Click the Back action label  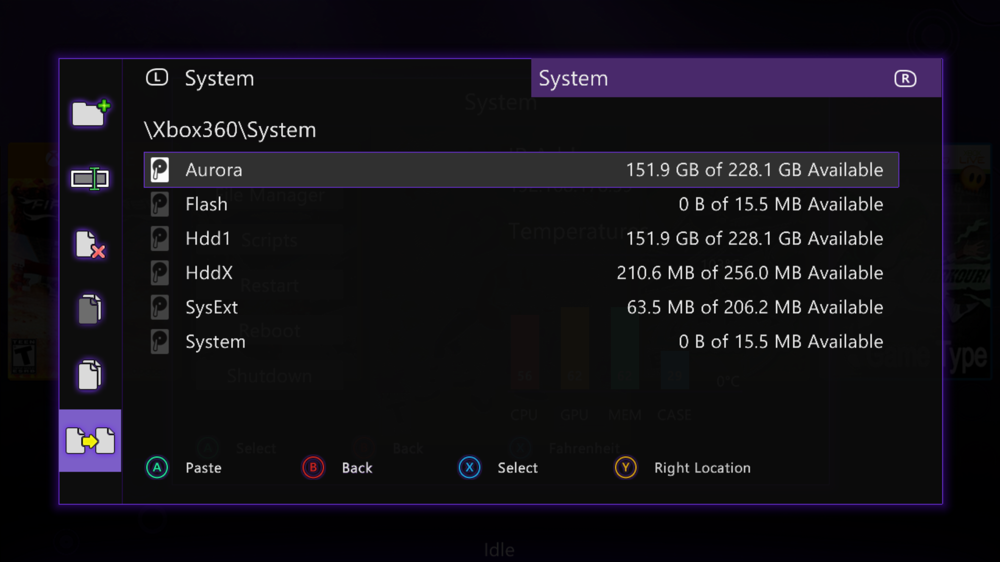[357, 468]
